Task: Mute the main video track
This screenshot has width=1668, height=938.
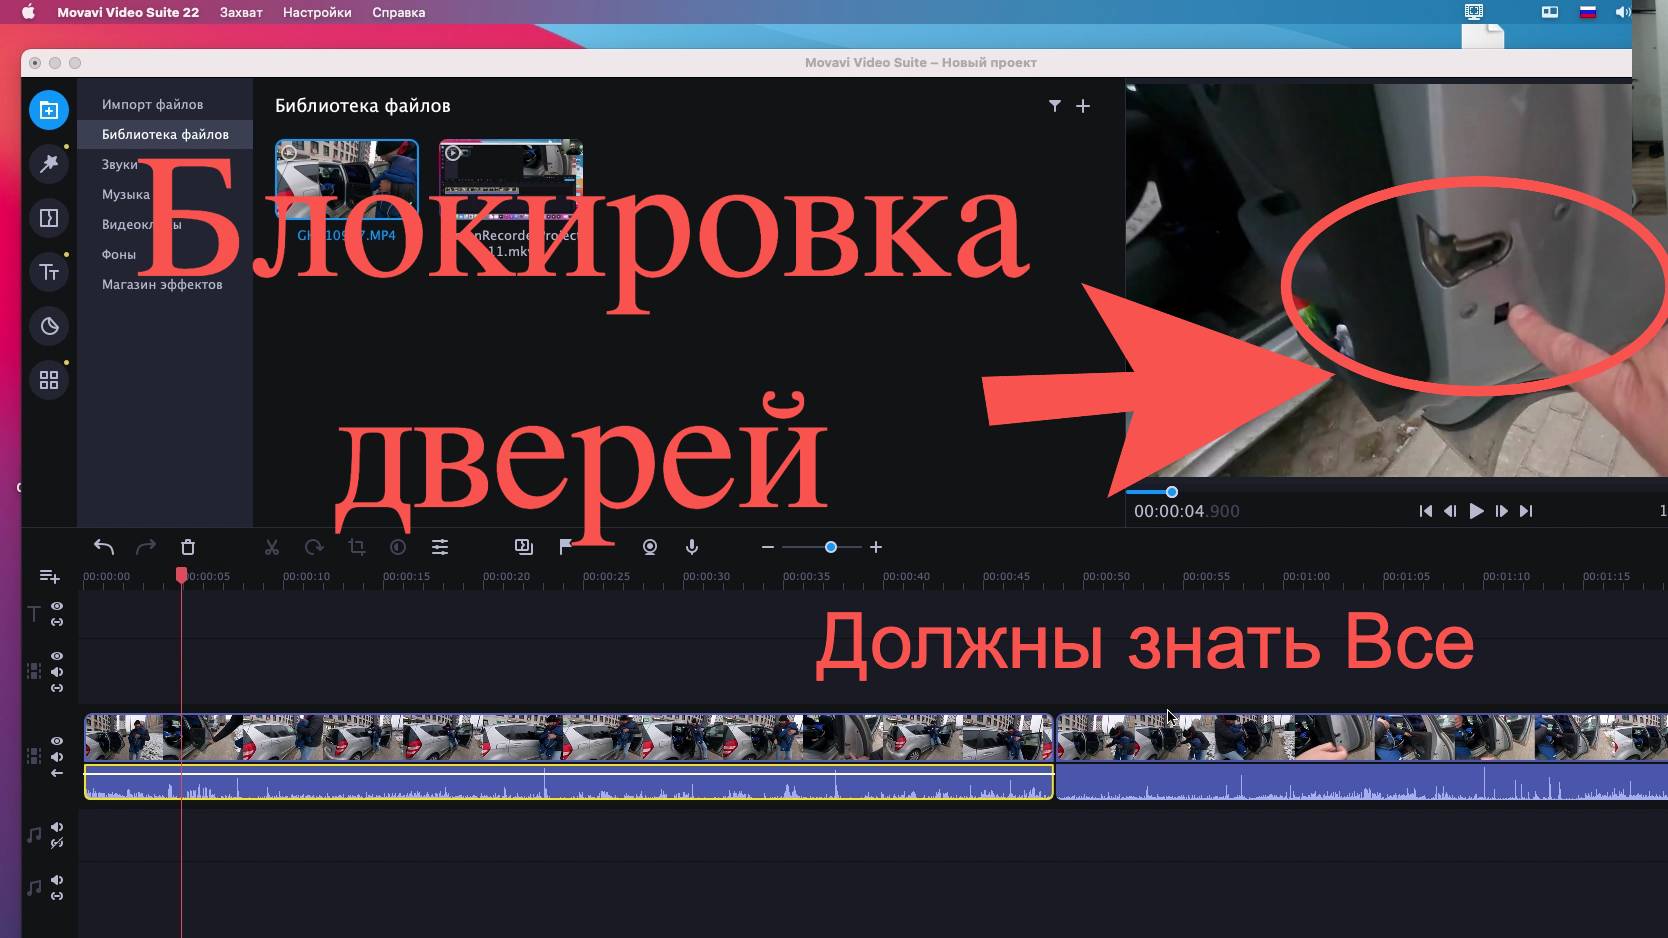Action: 57,757
